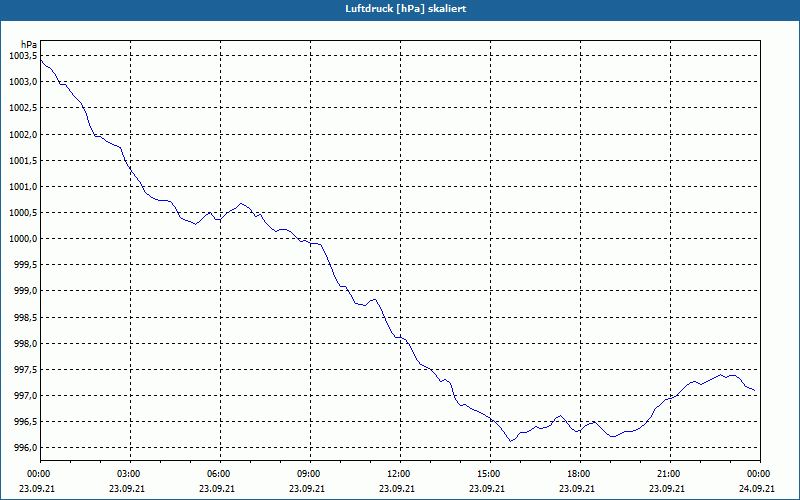Viewport: 800px width, 500px height.
Task: Select the 998,5 y-axis label
Action: click(x=26, y=317)
